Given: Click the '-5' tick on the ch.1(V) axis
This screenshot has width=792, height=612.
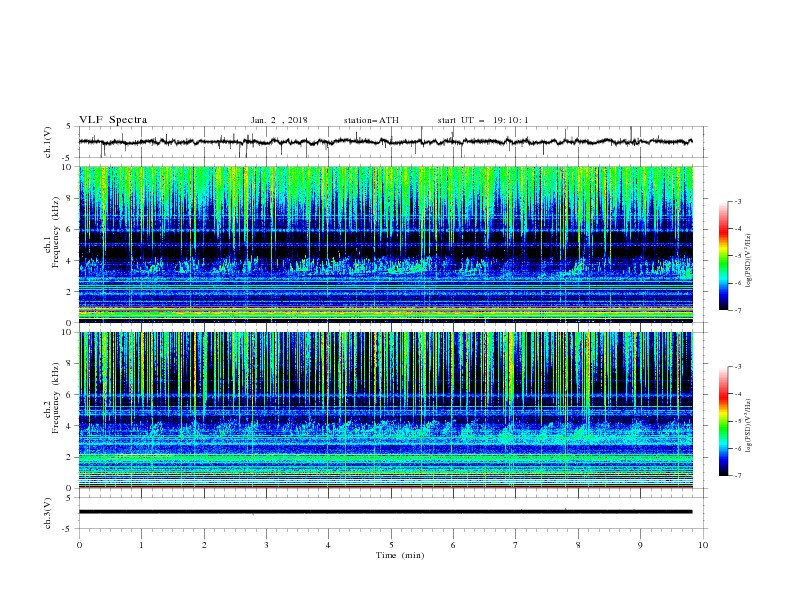Looking at the screenshot, I should 68,158.
